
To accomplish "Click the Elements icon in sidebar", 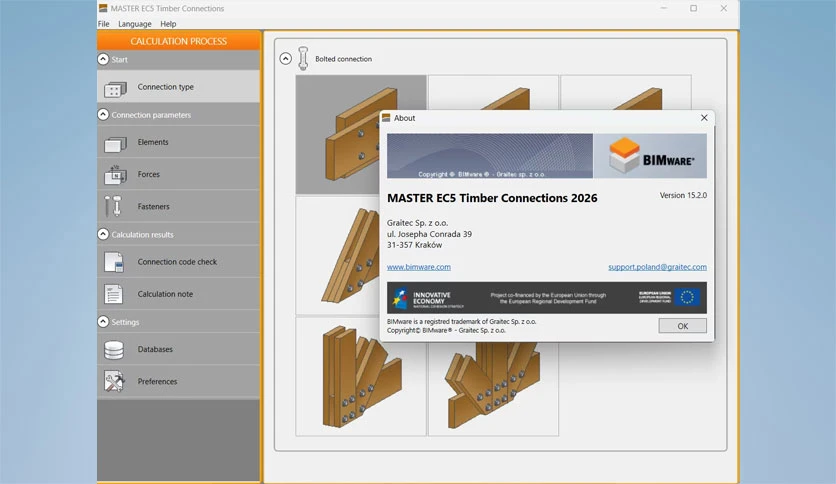I will pos(115,144).
